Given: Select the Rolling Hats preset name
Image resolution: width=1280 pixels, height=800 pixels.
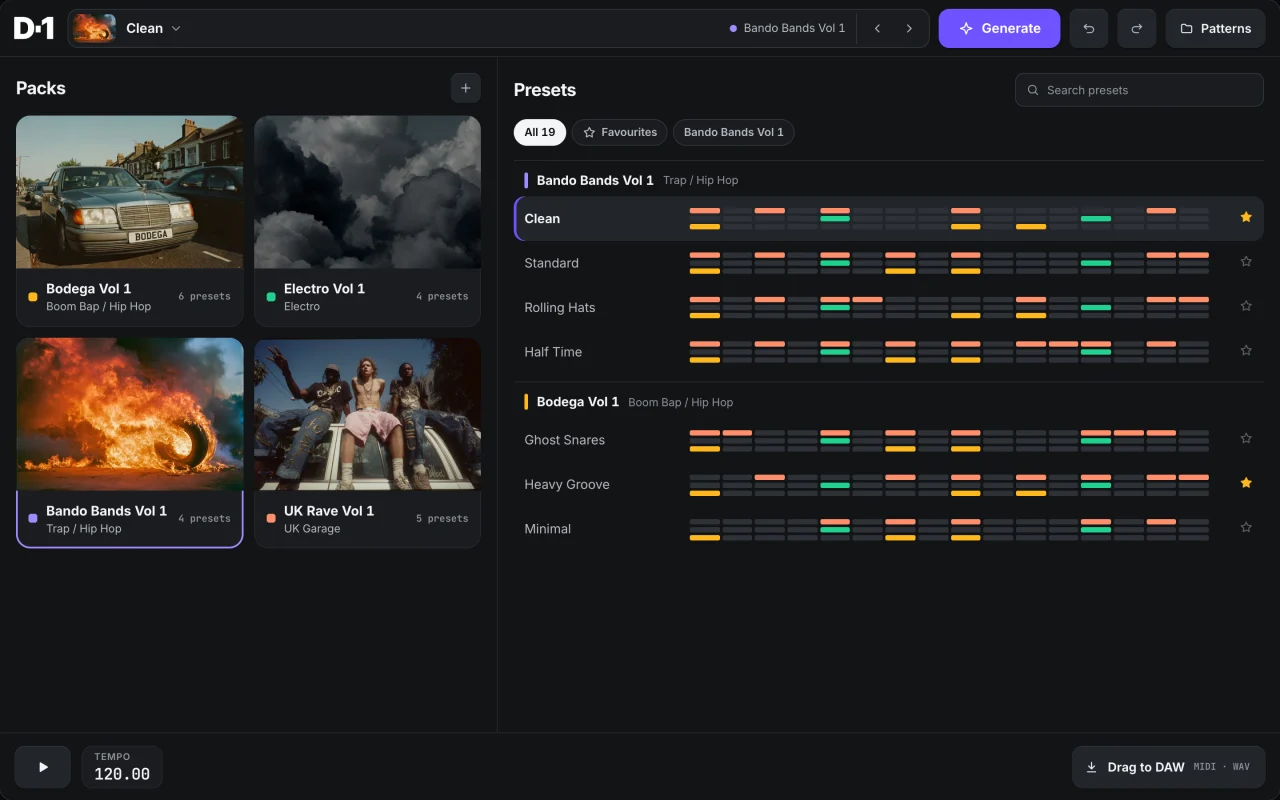Looking at the screenshot, I should coord(560,307).
